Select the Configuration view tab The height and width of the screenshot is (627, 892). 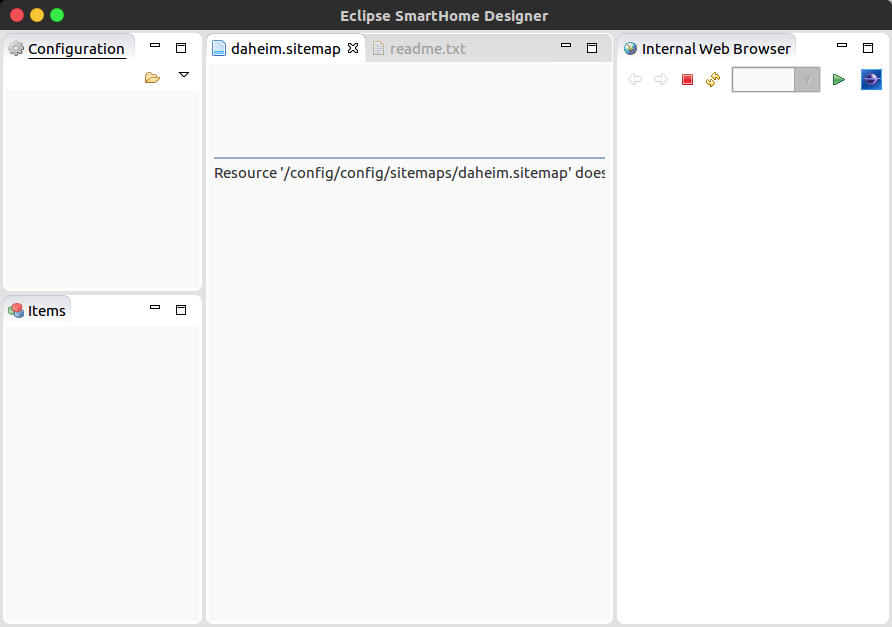[x=68, y=49]
